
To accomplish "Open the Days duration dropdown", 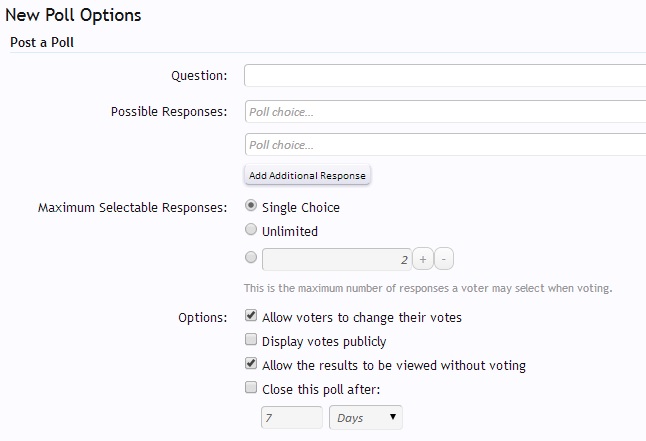I will (x=366, y=418).
